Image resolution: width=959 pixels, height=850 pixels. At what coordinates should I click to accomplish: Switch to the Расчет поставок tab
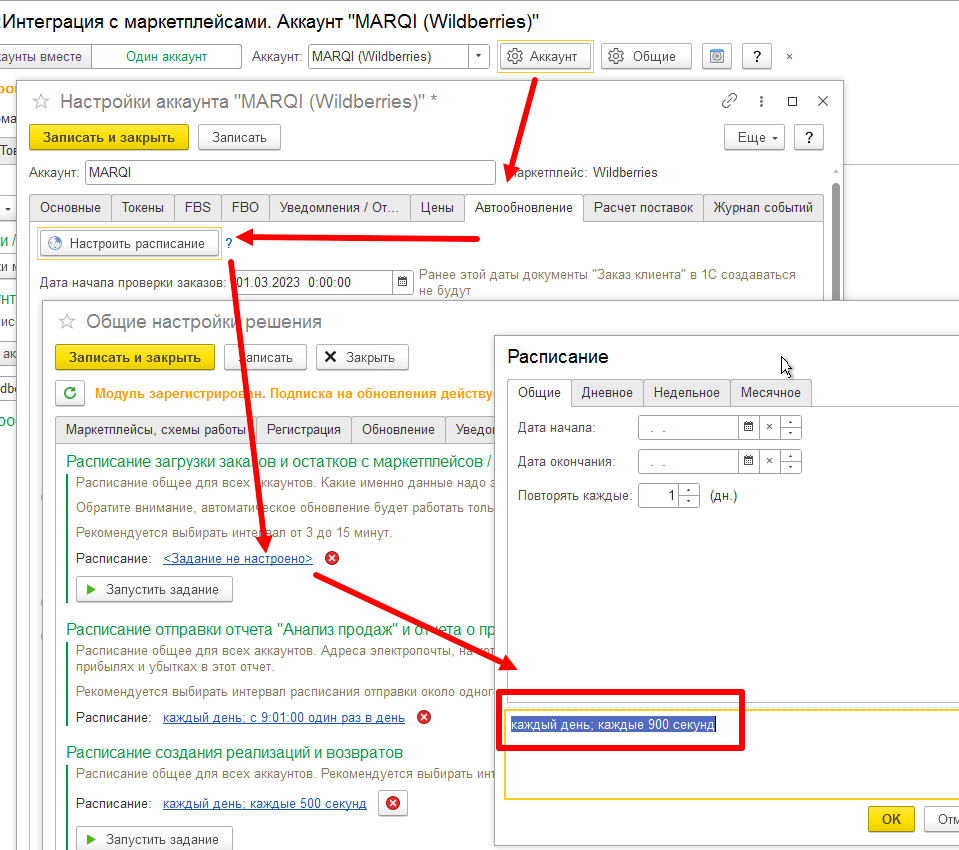pos(642,208)
